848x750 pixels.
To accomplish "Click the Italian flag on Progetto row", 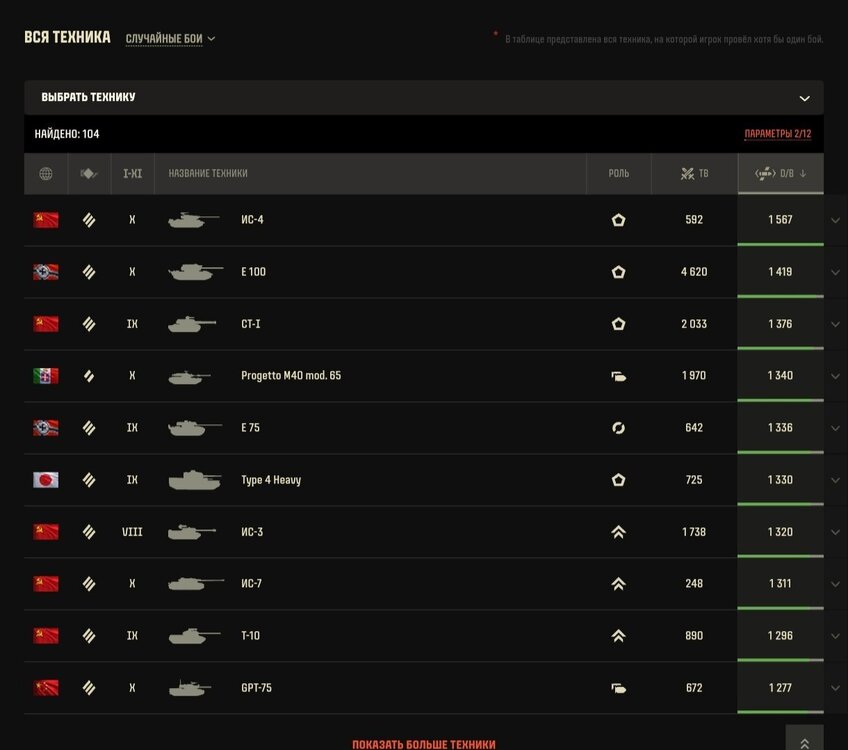I will 46,376.
